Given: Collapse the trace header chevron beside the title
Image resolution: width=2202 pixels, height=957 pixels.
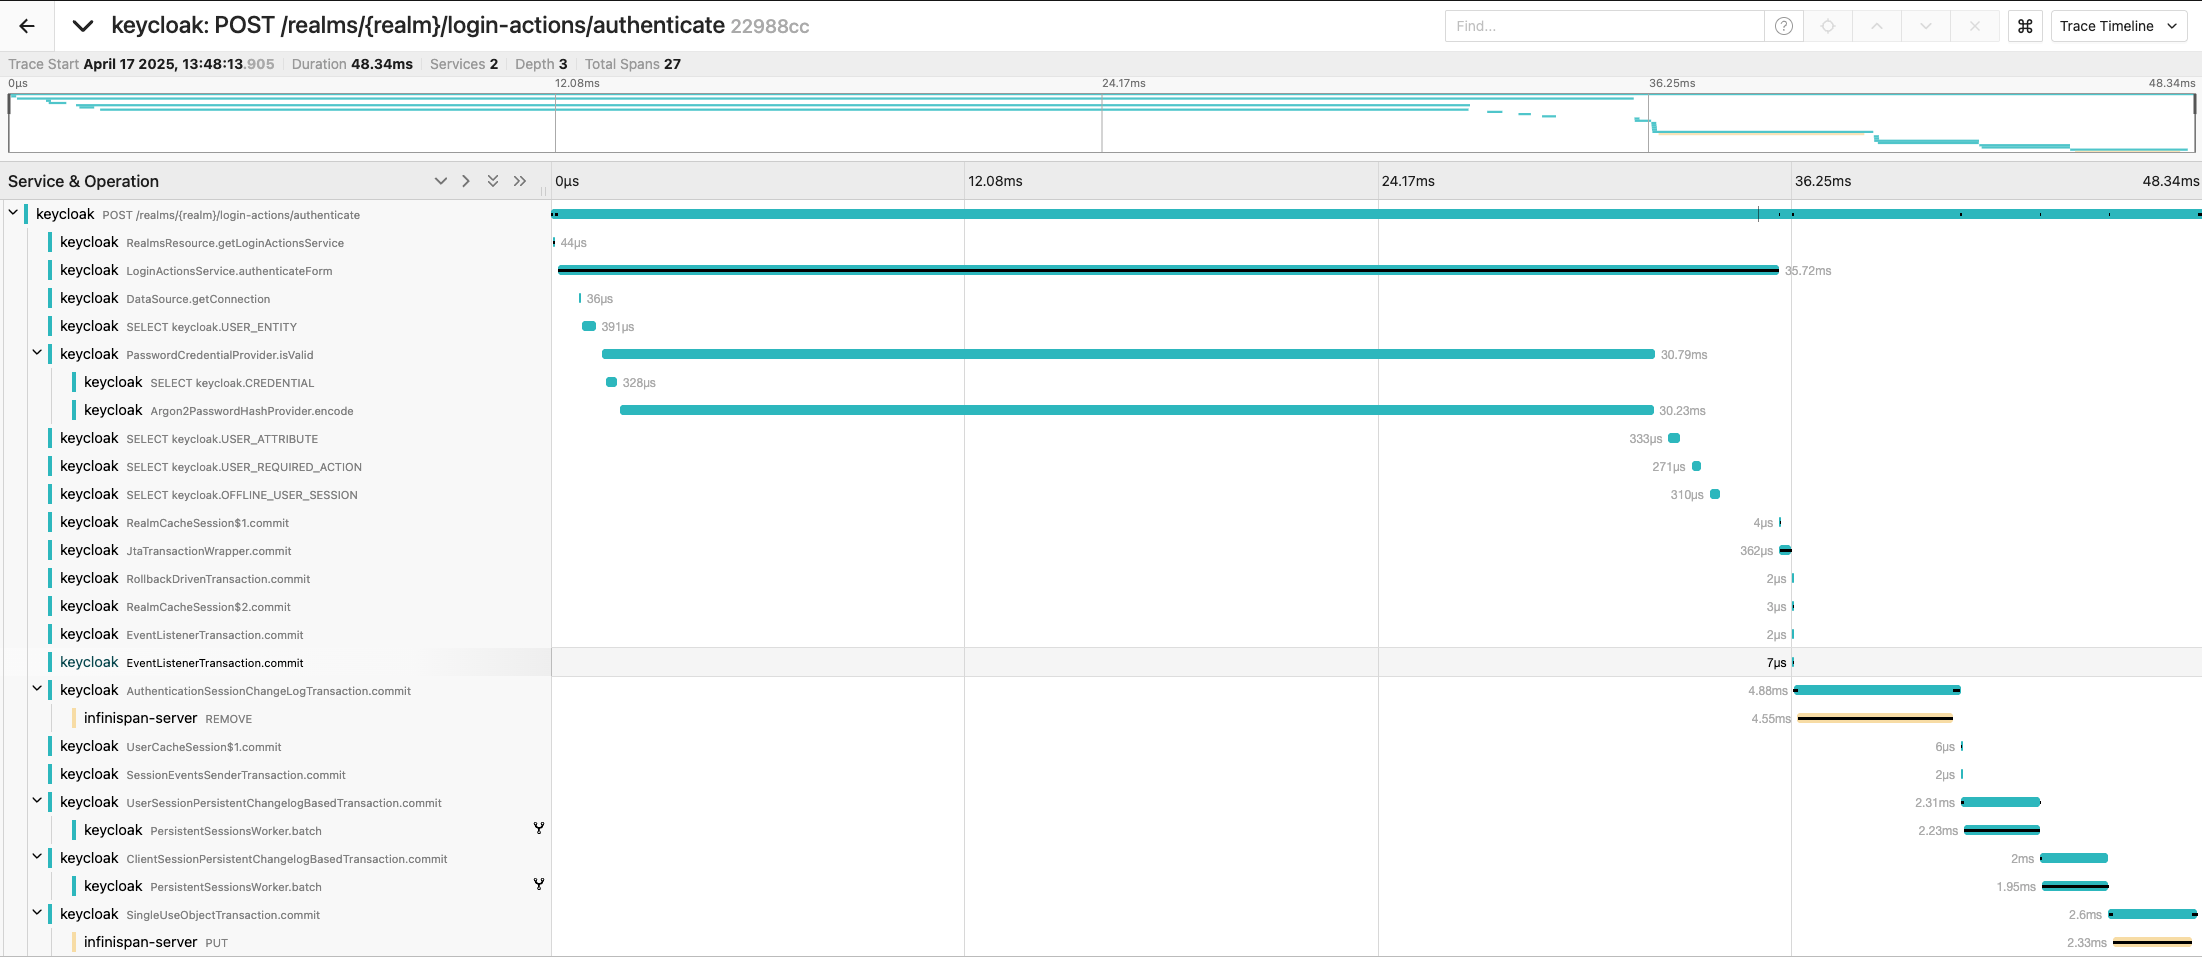Looking at the screenshot, I should (x=83, y=26).
